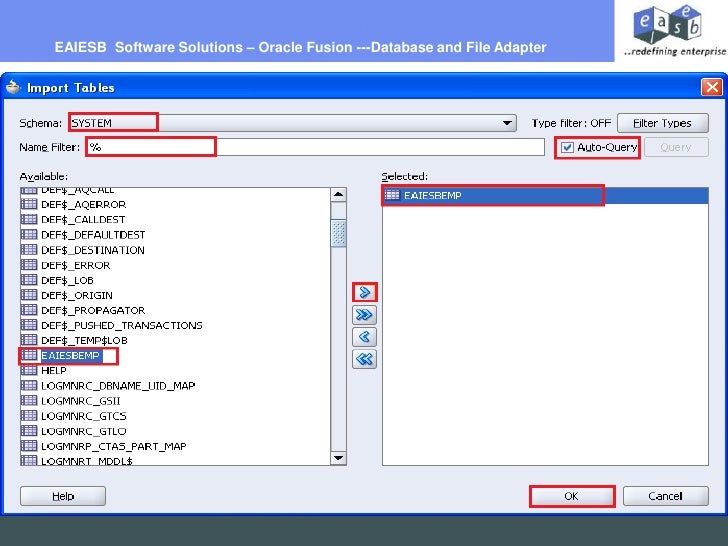Click the OK button
Image resolution: width=728 pixels, height=546 pixels.
coord(572,496)
